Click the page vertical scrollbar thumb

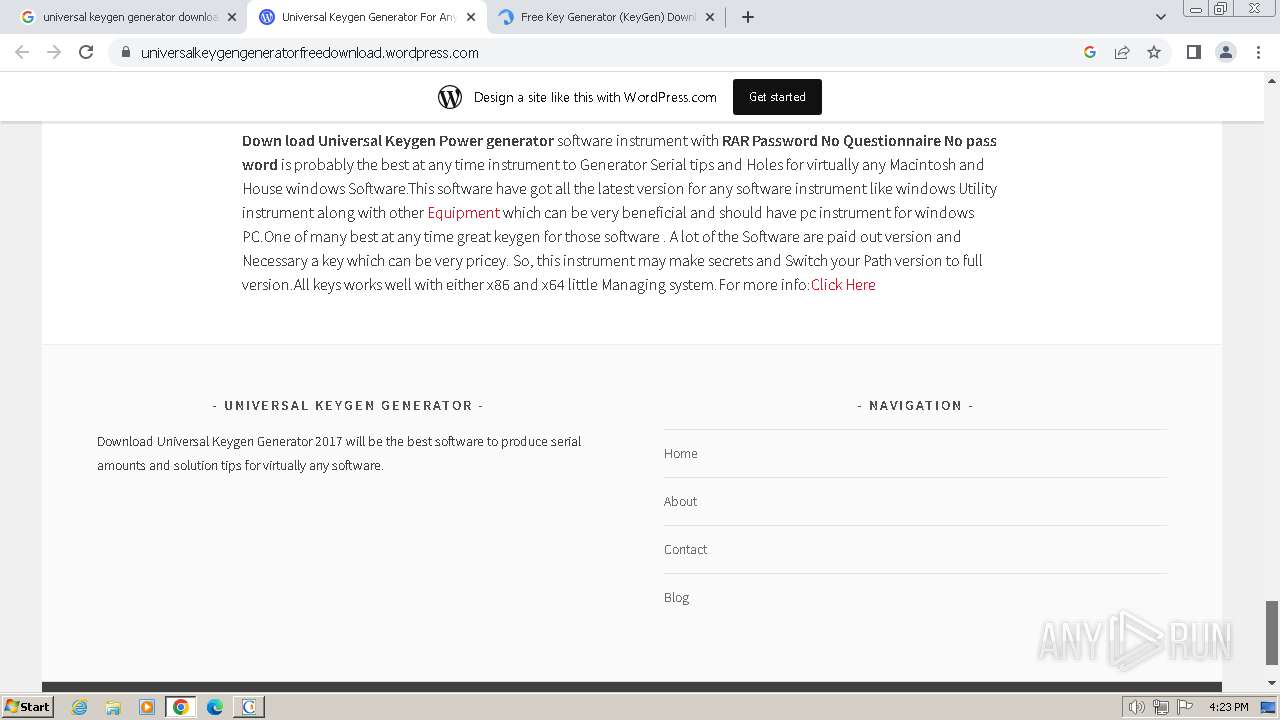pyautogui.click(x=1272, y=632)
